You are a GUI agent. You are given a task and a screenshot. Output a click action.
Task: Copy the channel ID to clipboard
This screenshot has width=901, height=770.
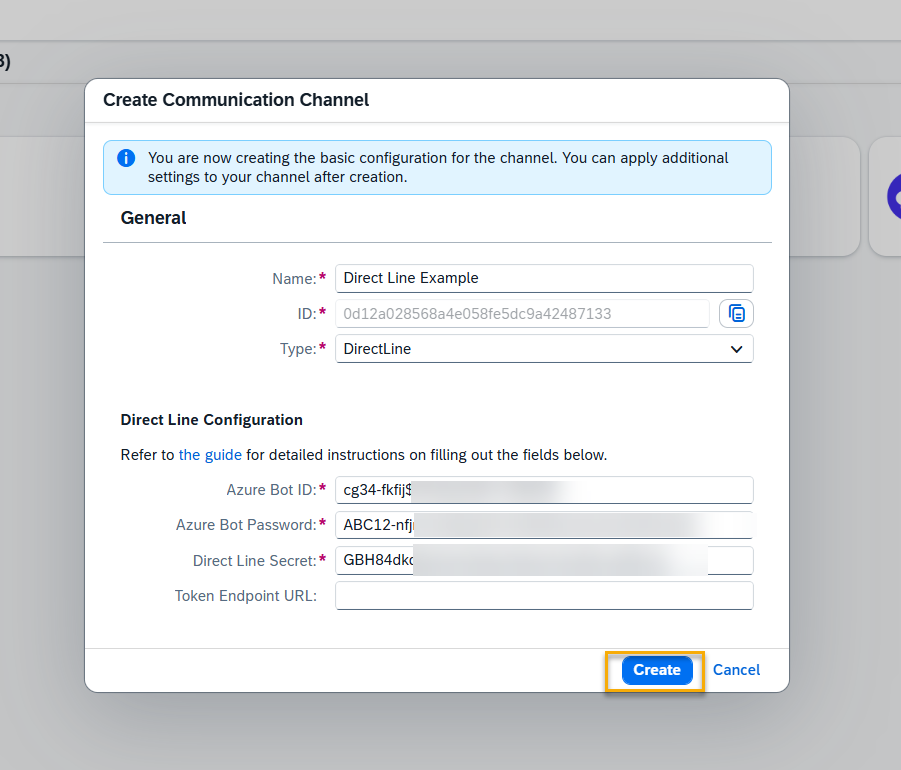click(736, 314)
